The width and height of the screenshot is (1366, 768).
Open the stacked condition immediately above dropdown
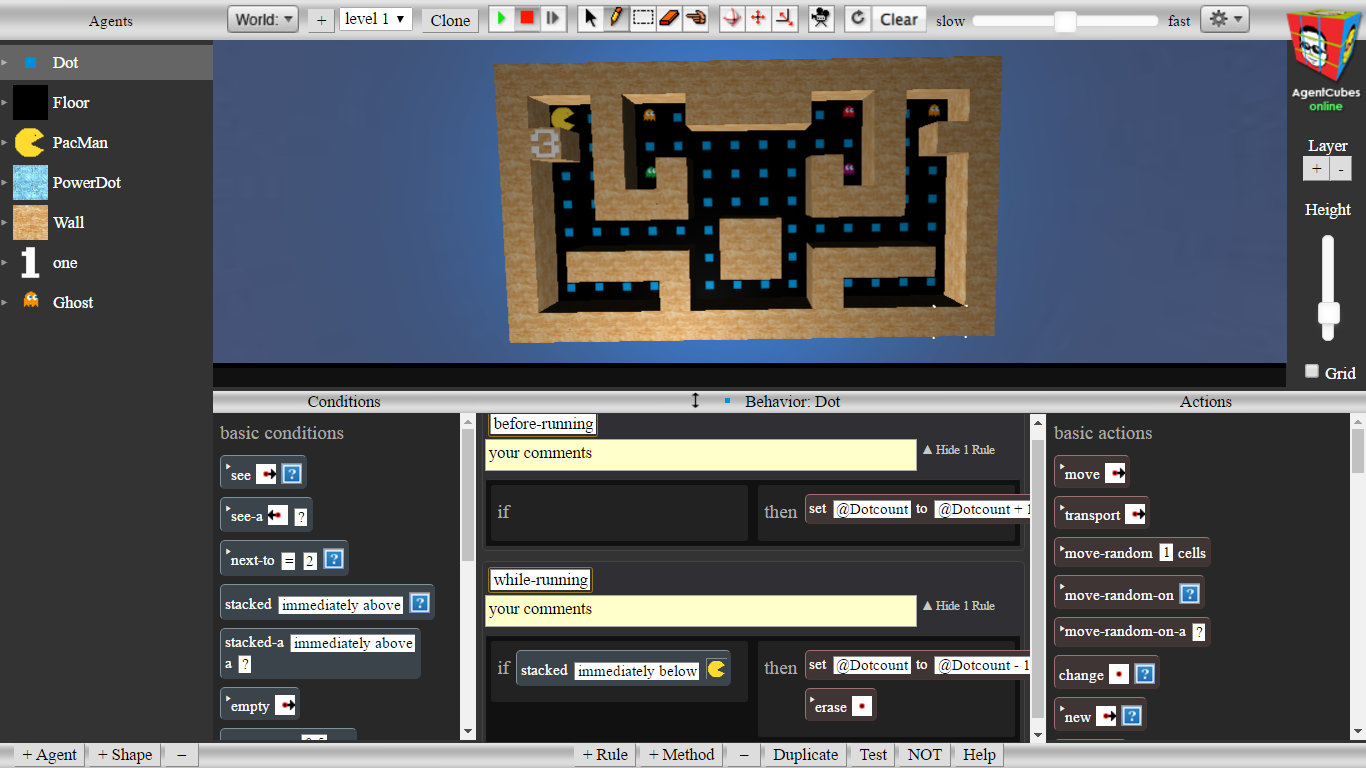341,605
